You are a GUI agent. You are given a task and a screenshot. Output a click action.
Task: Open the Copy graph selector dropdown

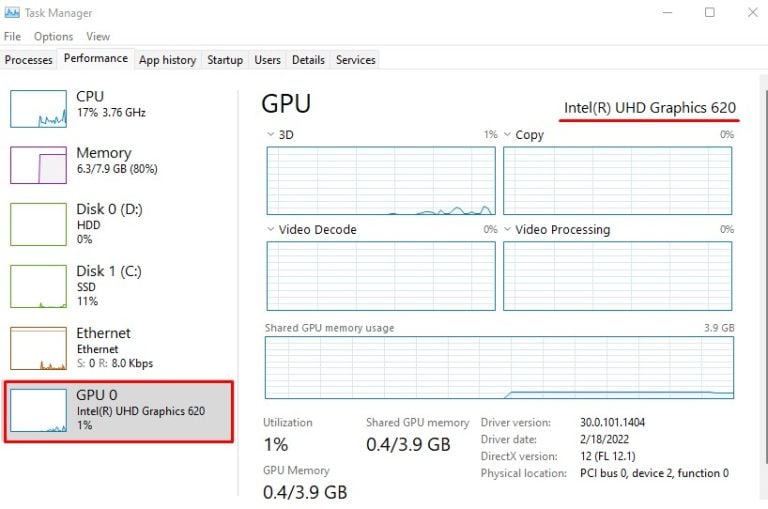click(508, 135)
